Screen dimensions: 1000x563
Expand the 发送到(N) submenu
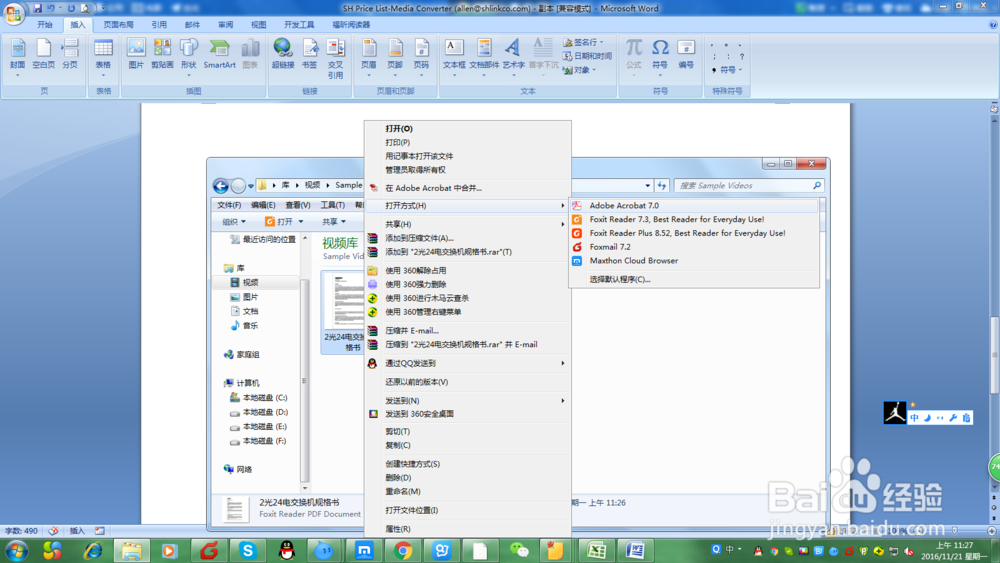point(467,401)
